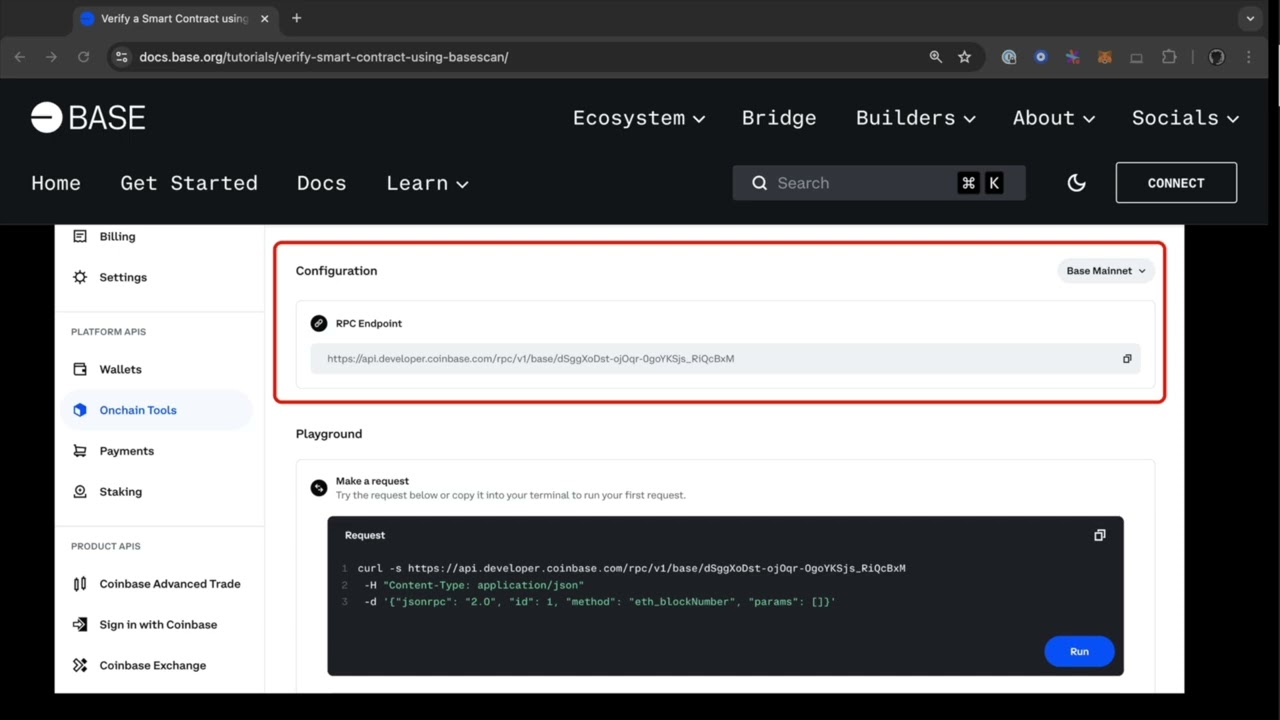This screenshot has height=720, width=1280.
Task: Click the RPC Endpoint link icon
Action: 319,323
